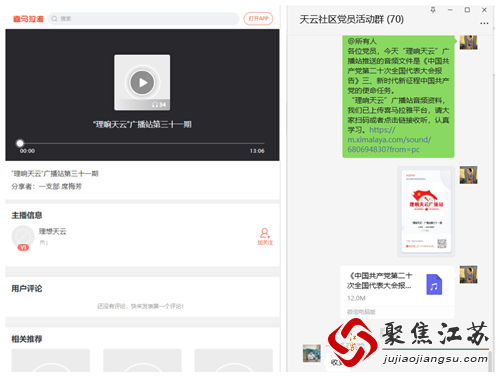The height and width of the screenshot is (377, 500).
Task: Click the search field in Ximalaya header
Action: pos(144,19)
